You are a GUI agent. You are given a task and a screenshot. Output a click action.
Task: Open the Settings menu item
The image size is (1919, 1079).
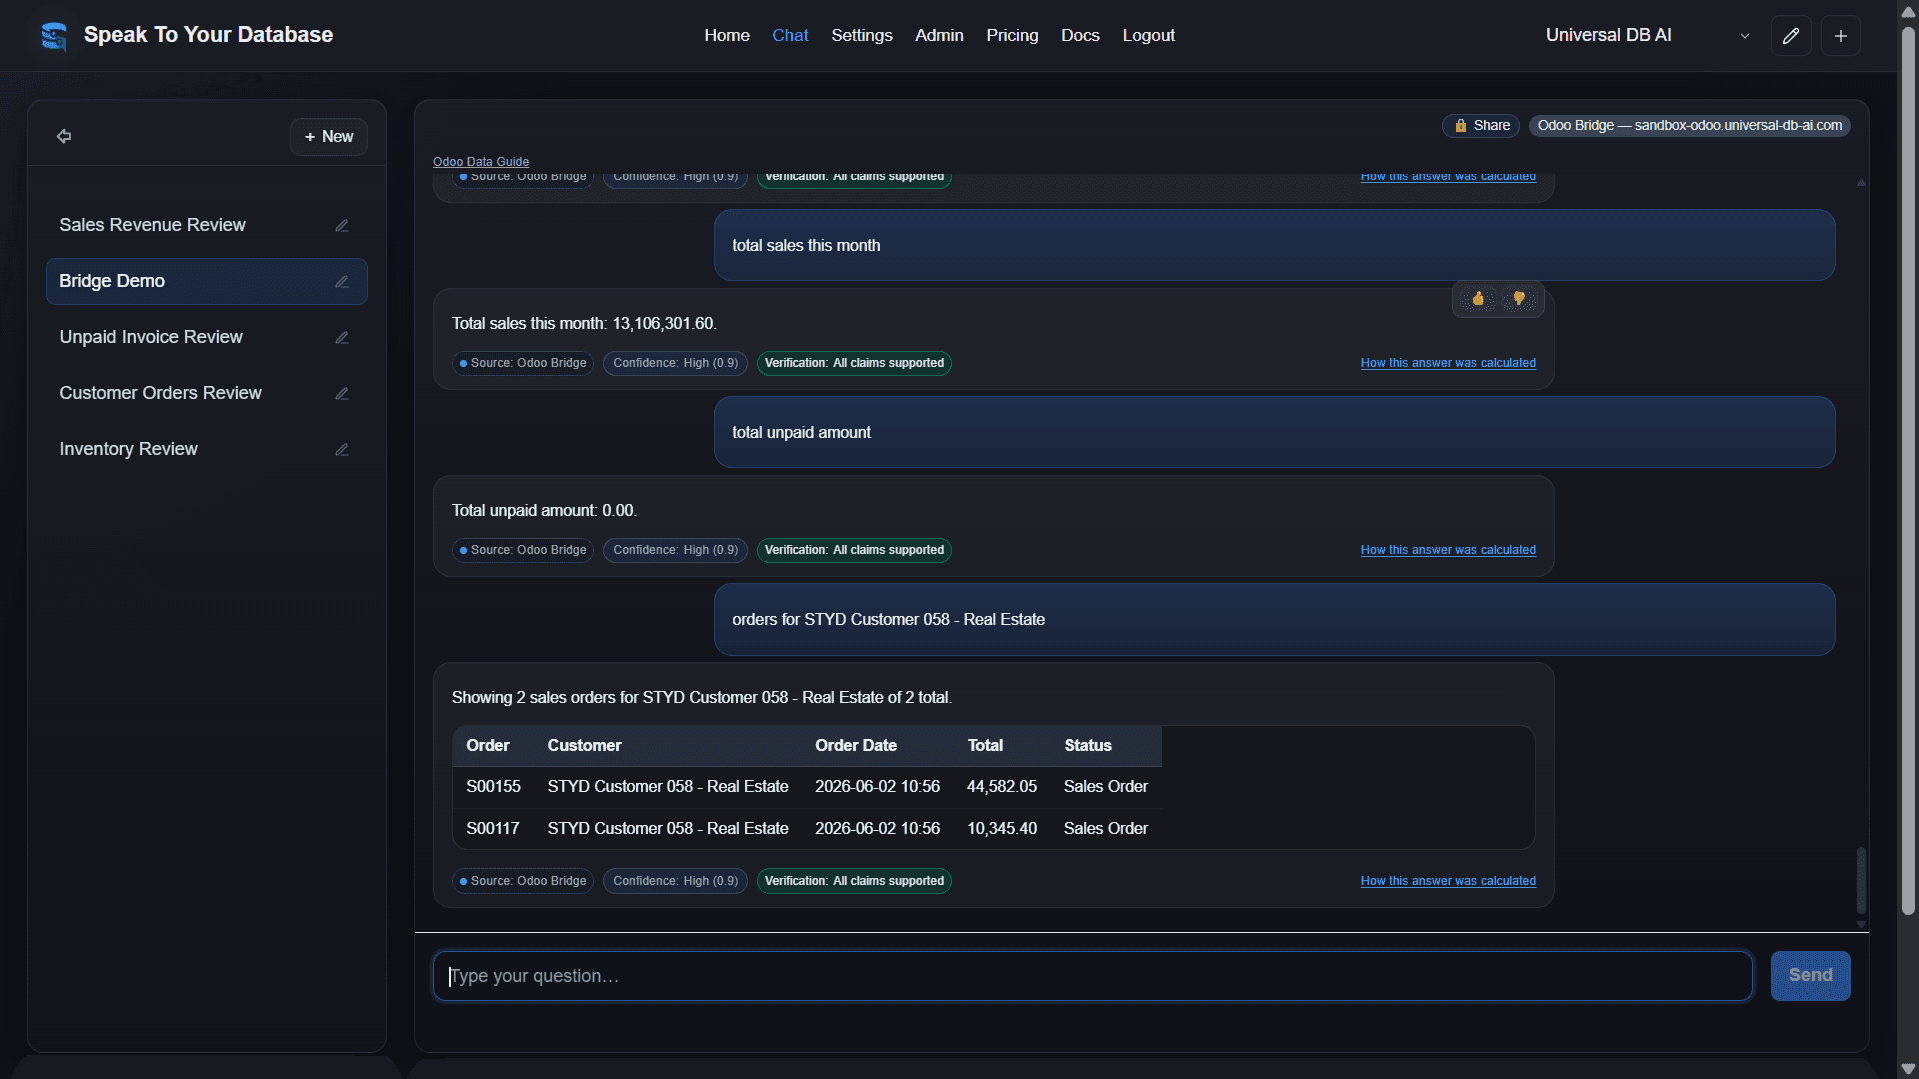[861, 35]
